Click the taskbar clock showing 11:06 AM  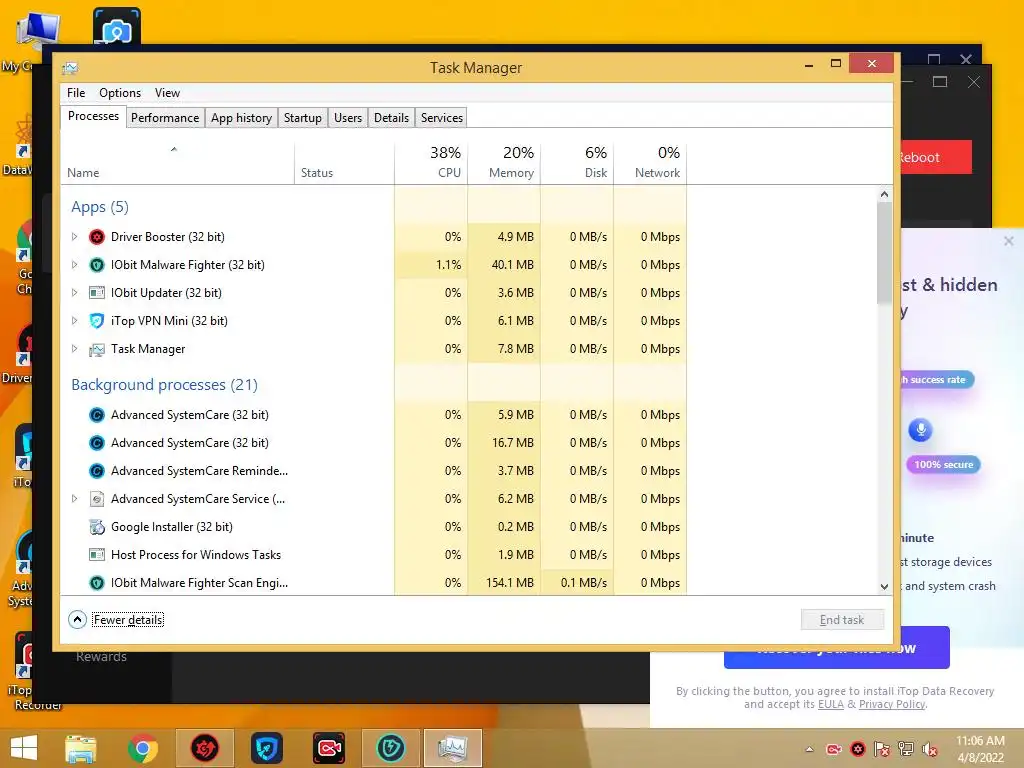tap(980, 749)
